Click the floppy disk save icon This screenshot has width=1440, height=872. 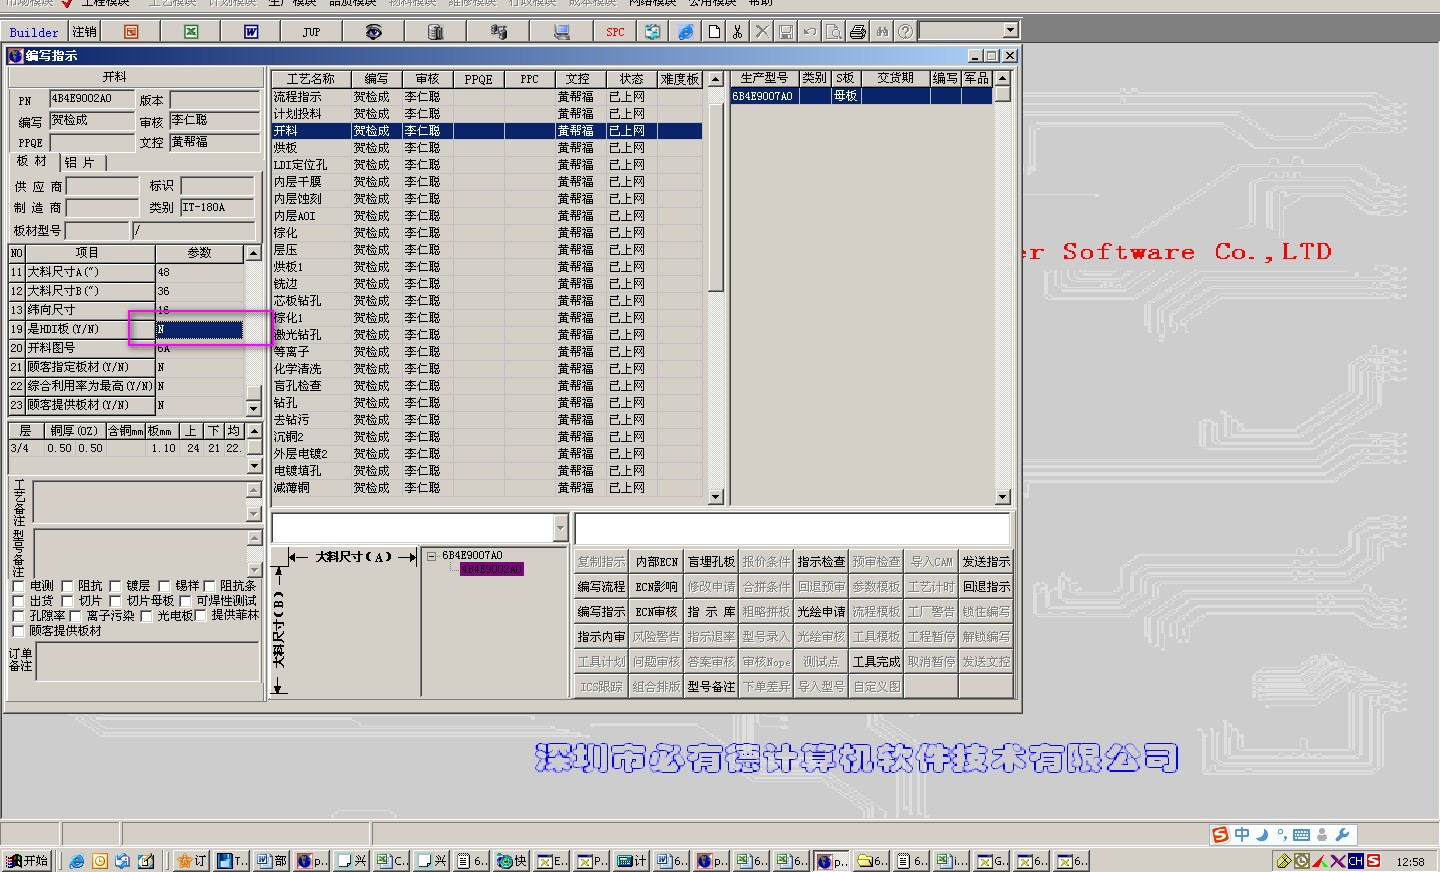click(x=786, y=32)
